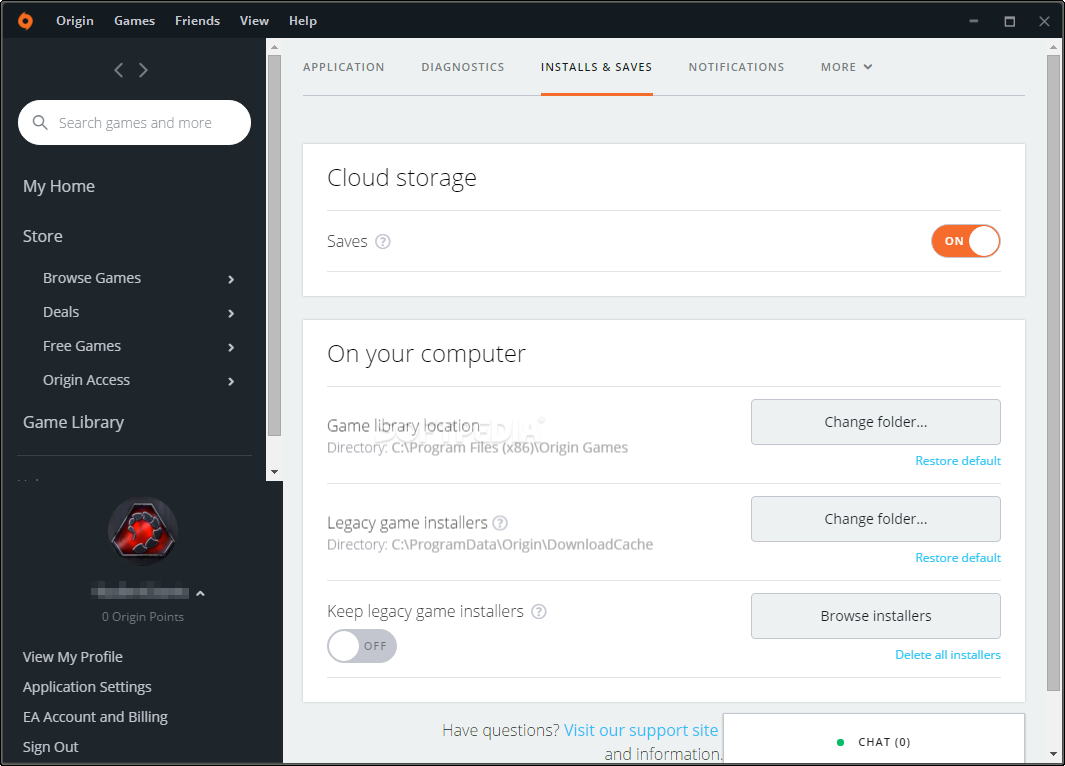Viewport: 1065px width, 766px height.
Task: Minimize the Origin window
Action: coord(973,21)
